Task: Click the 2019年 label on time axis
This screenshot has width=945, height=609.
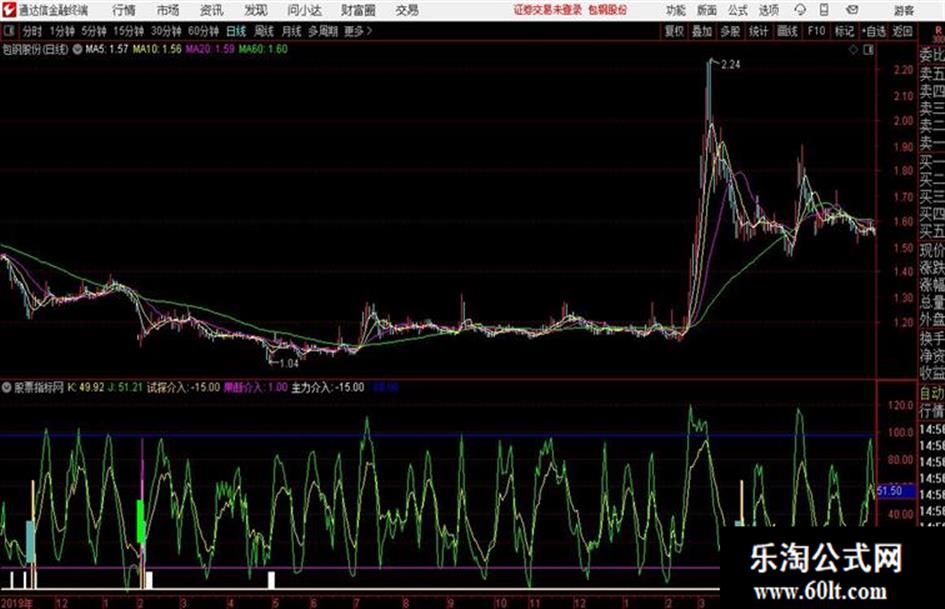Action: (x=17, y=603)
